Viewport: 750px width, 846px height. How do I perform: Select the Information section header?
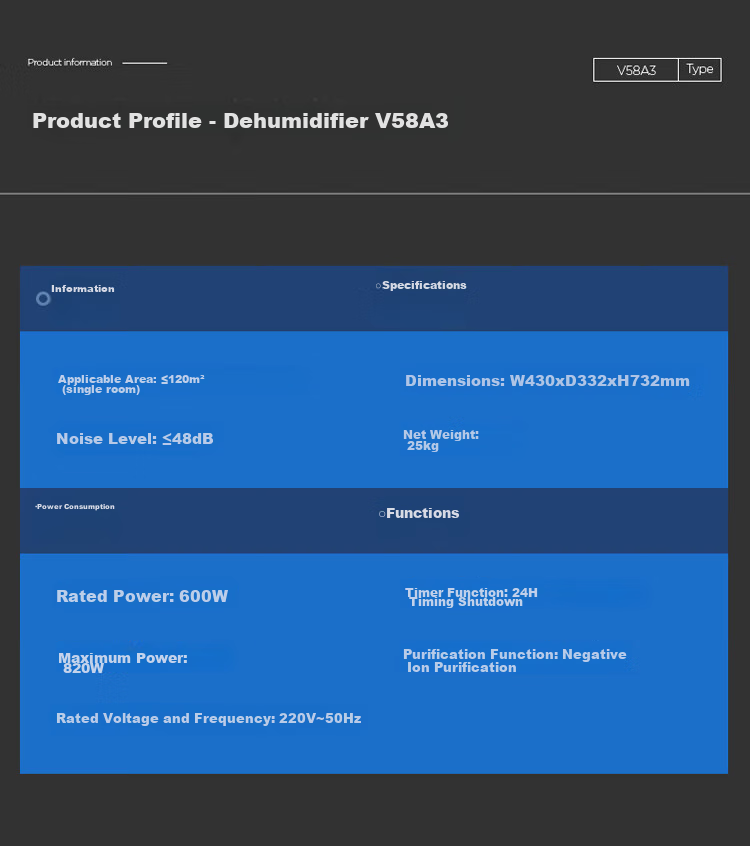pyautogui.click(x=83, y=289)
